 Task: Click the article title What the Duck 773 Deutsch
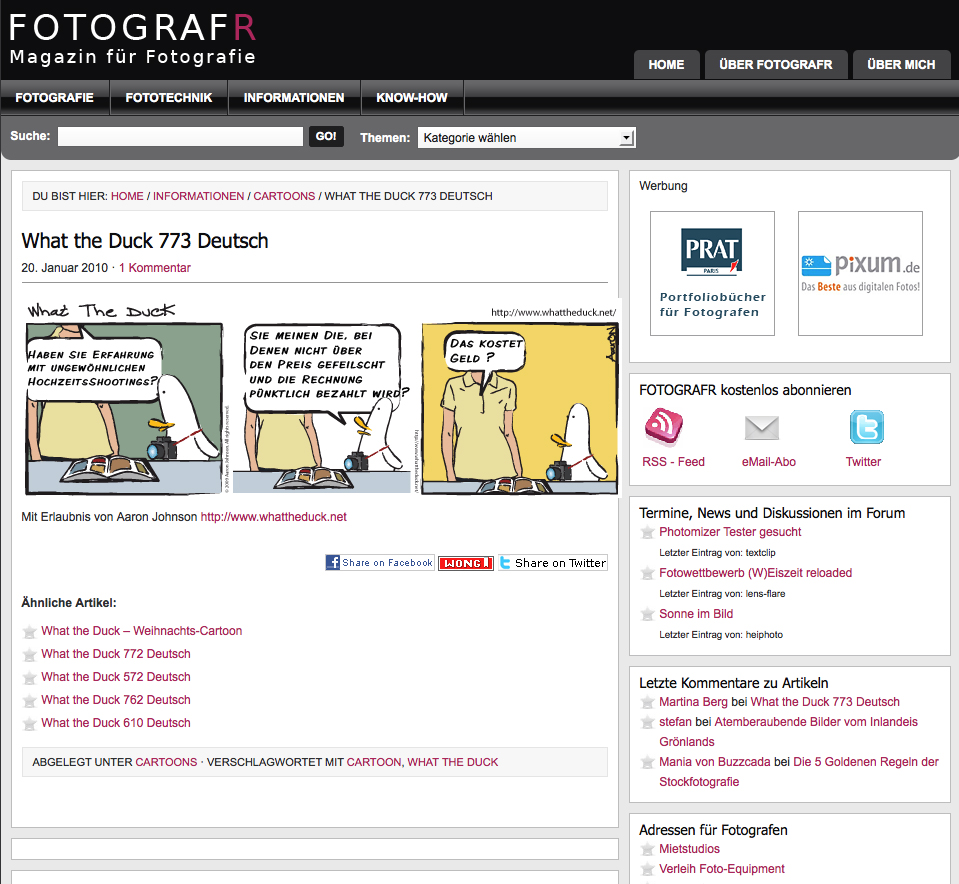coord(145,241)
